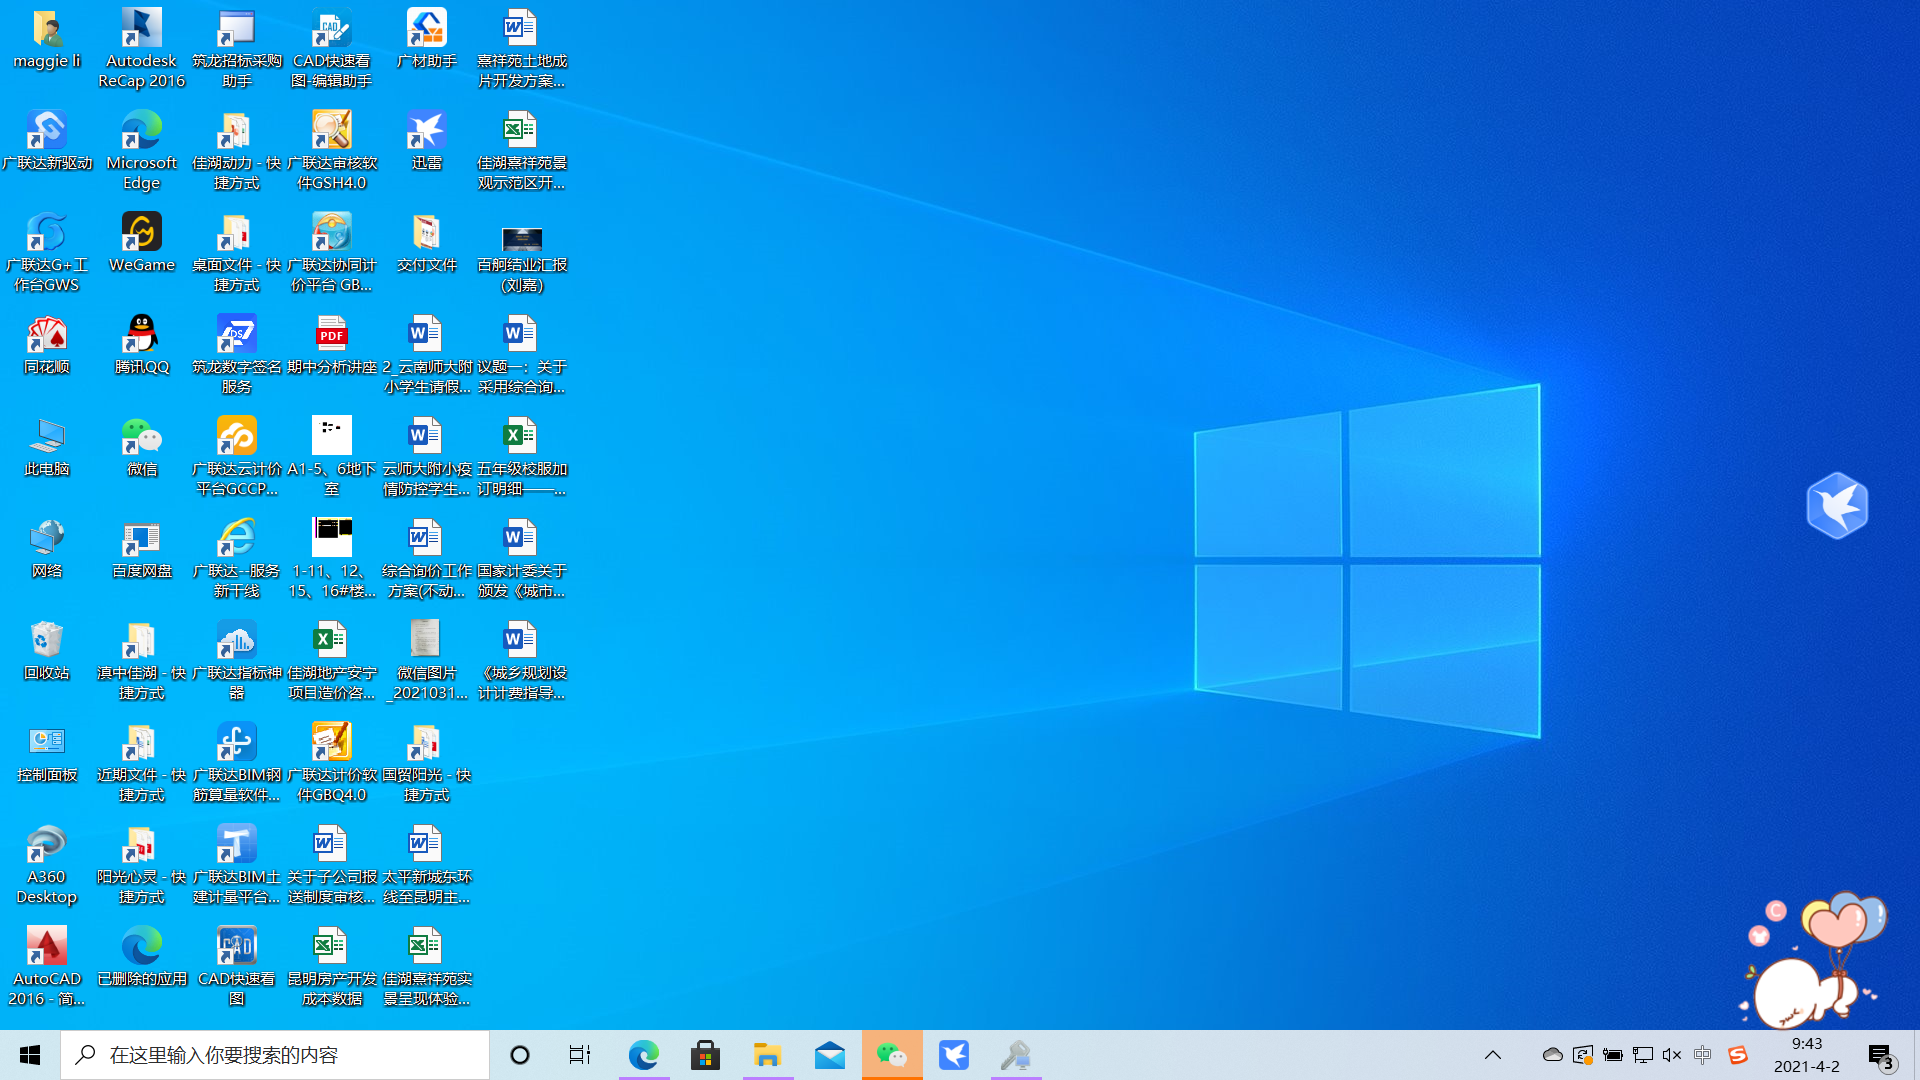This screenshot has width=1920, height=1080.
Task: Open the Microsoft Edge desktop icon
Action: tap(141, 151)
